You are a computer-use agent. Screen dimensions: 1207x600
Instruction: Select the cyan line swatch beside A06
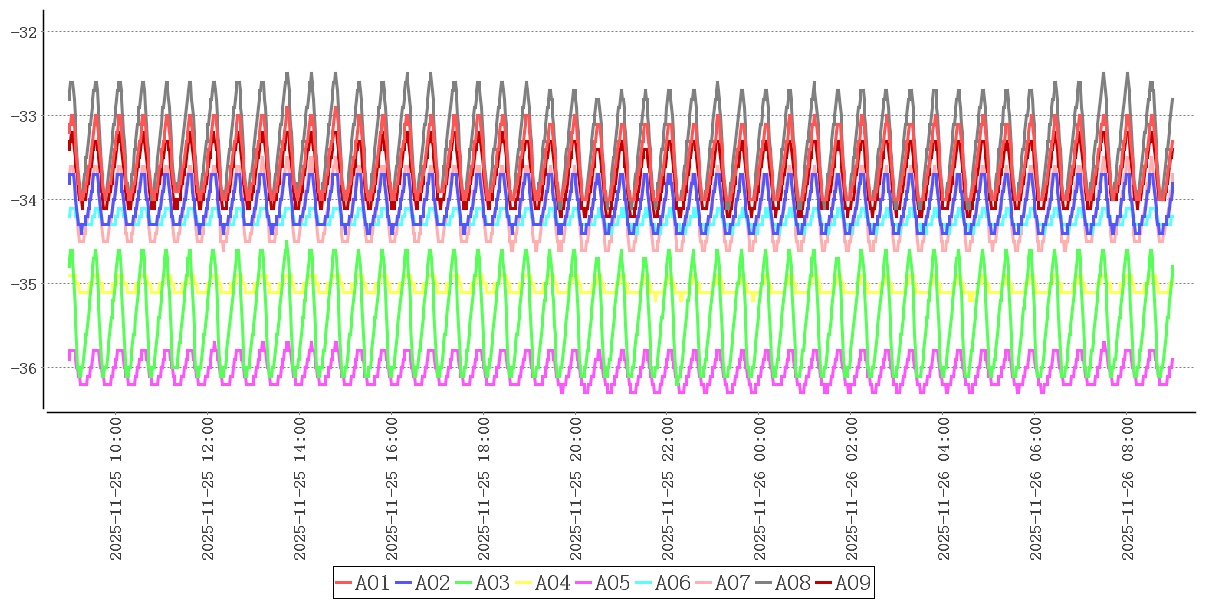[x=644, y=583]
